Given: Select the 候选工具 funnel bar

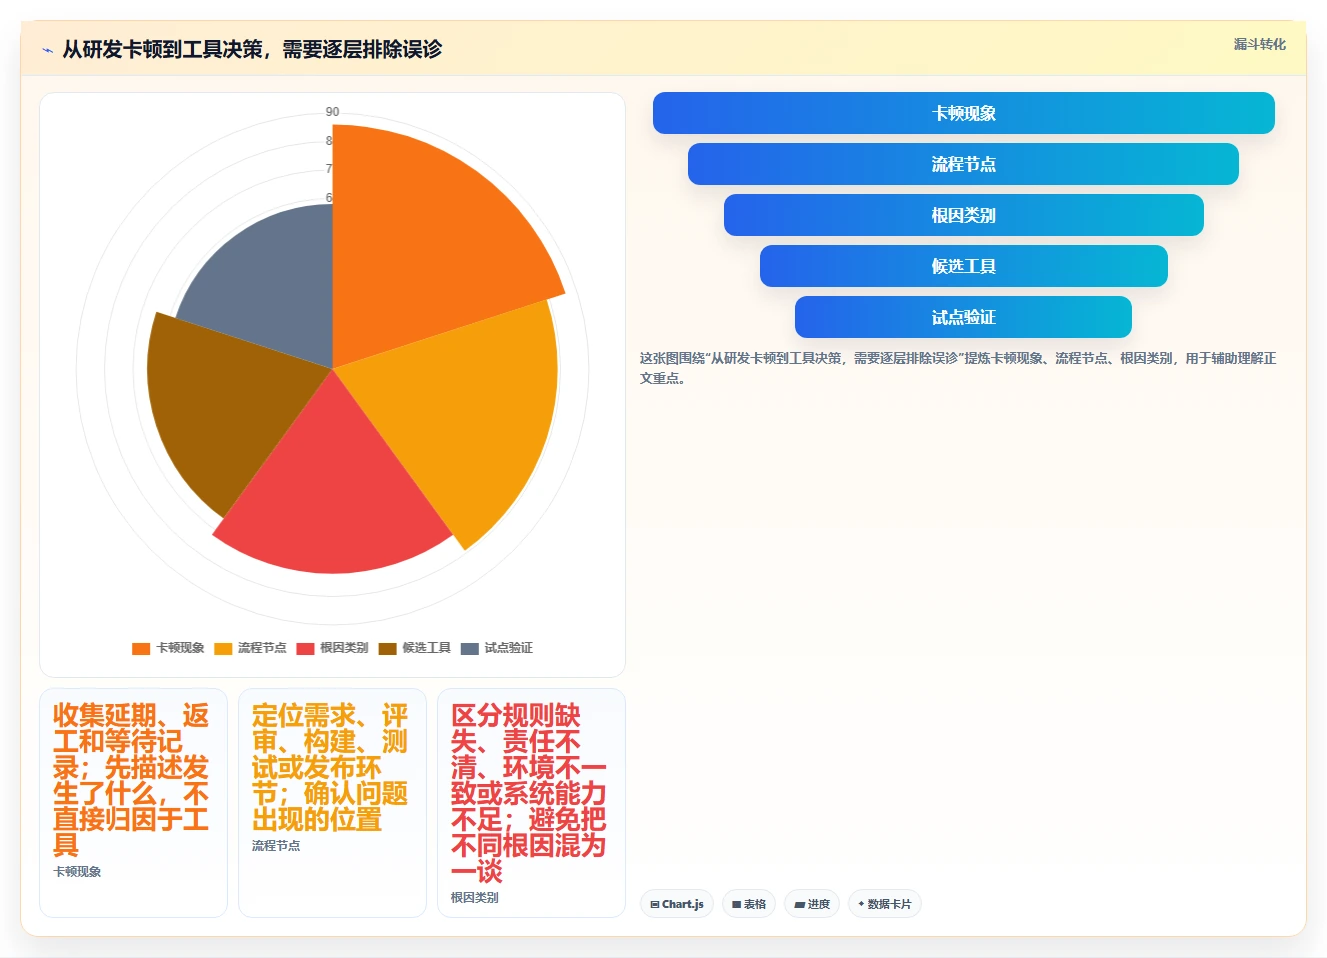Looking at the screenshot, I should (x=964, y=266).
